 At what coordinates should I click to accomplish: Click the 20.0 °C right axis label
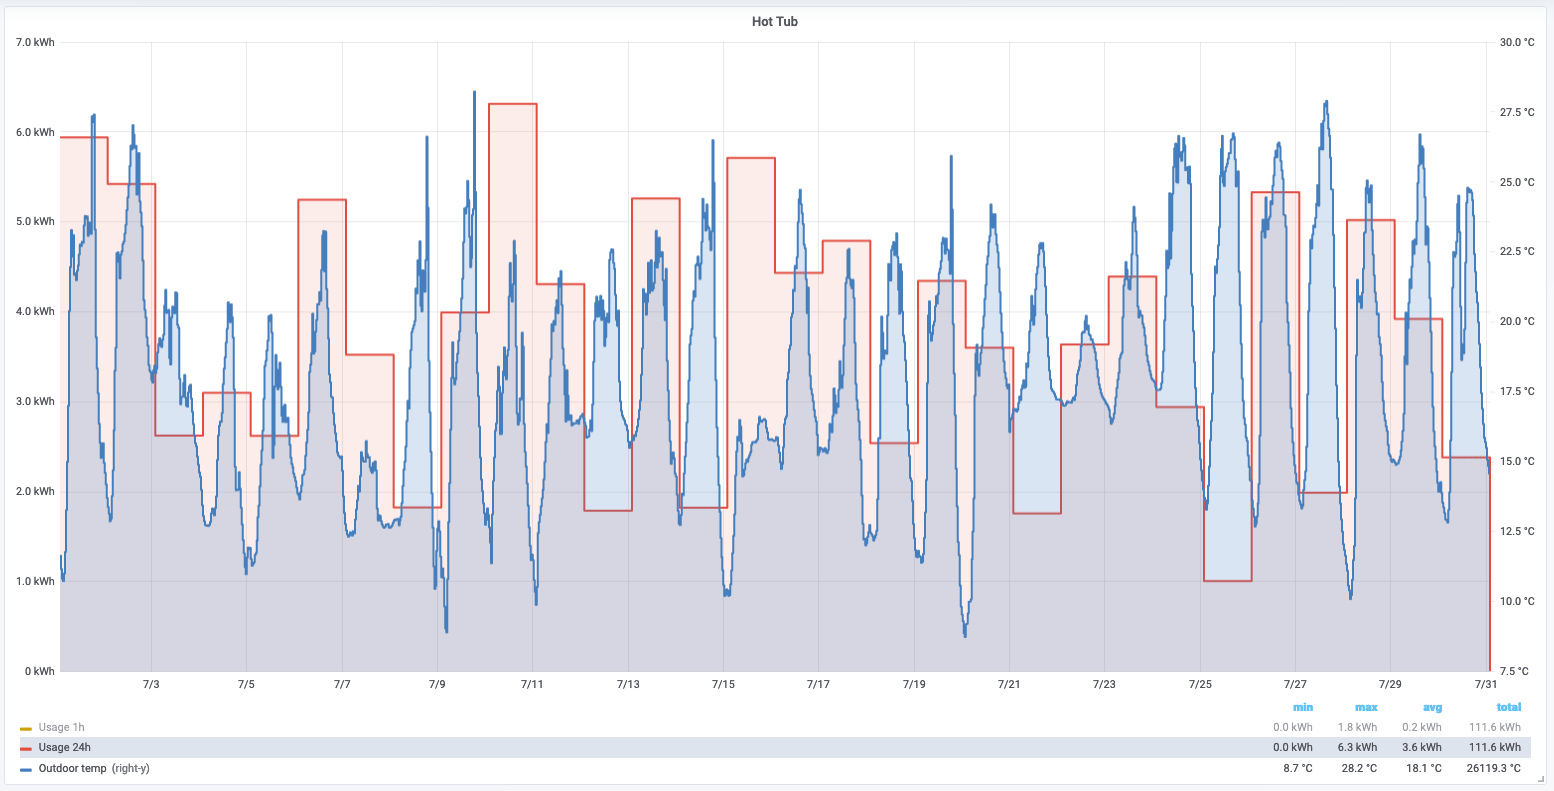click(1516, 321)
